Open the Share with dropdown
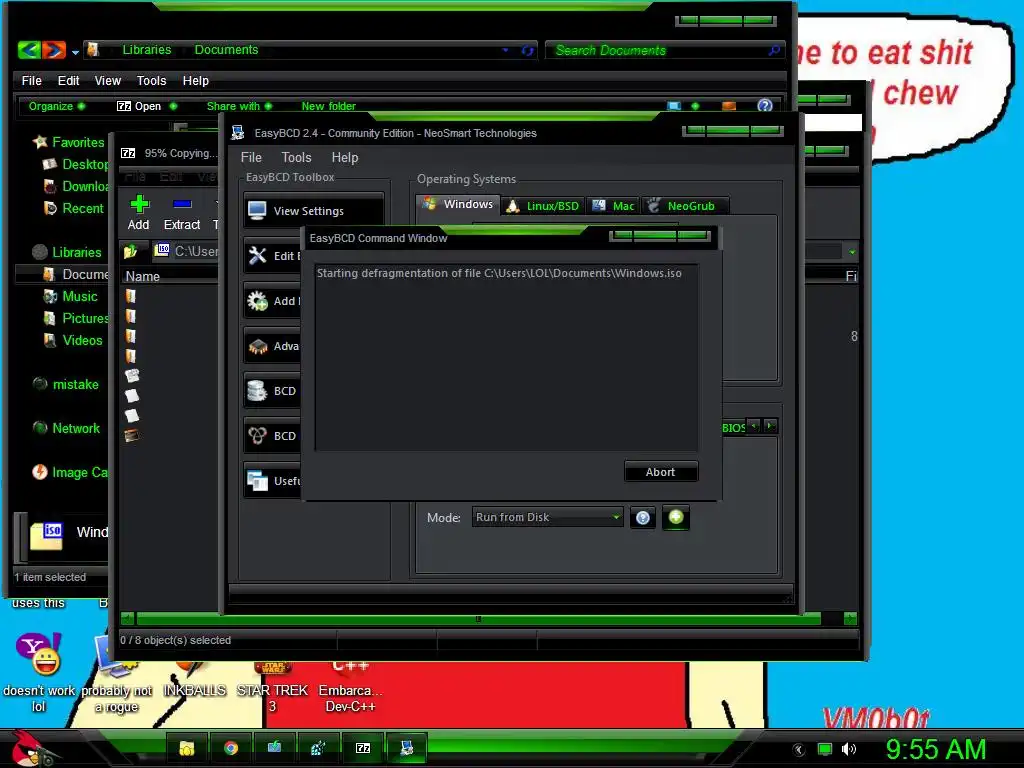Viewport: 1024px width, 768px height. (x=239, y=106)
